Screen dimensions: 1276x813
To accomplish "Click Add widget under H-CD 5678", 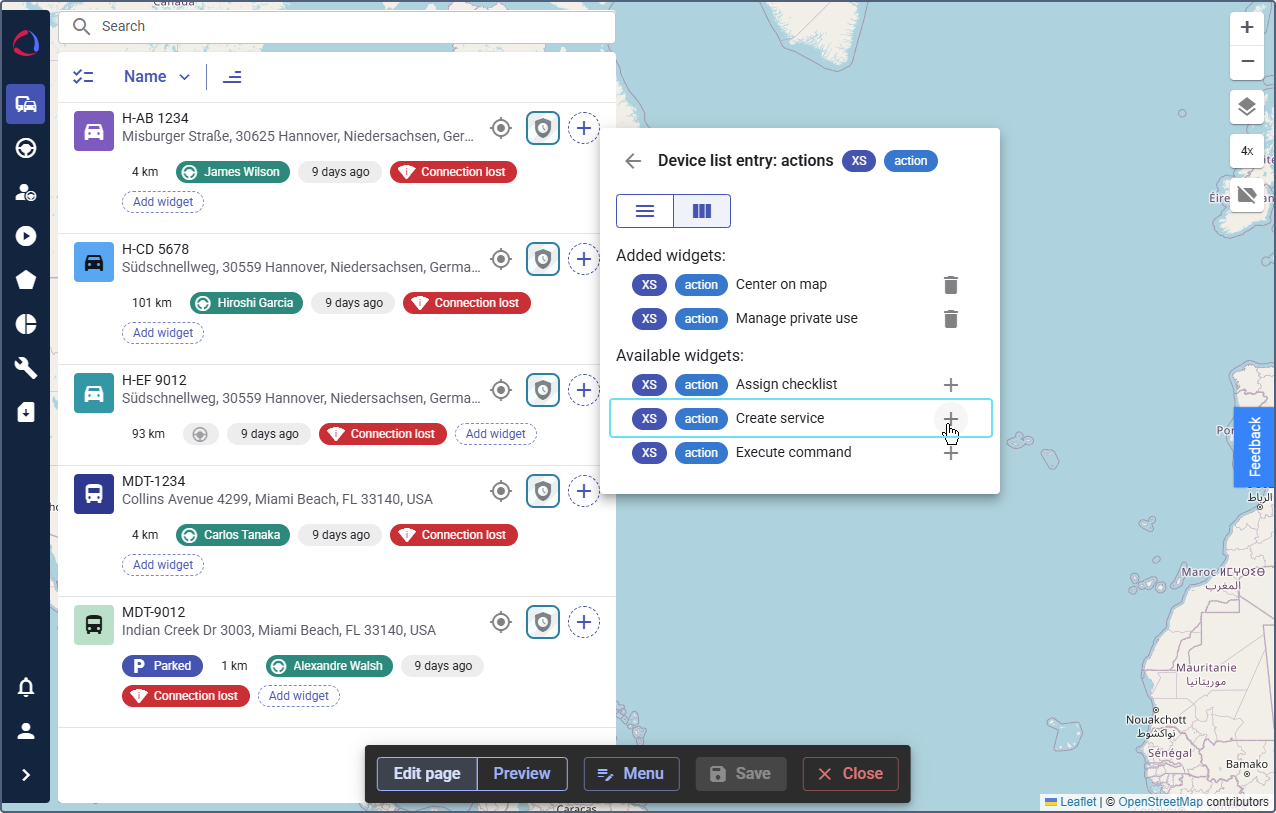I will coord(163,333).
